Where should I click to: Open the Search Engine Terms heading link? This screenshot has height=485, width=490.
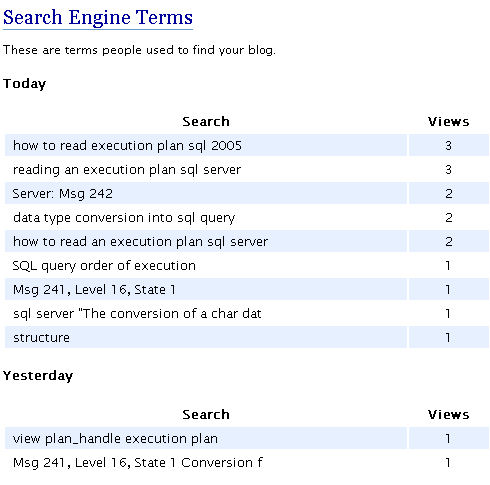point(98,17)
